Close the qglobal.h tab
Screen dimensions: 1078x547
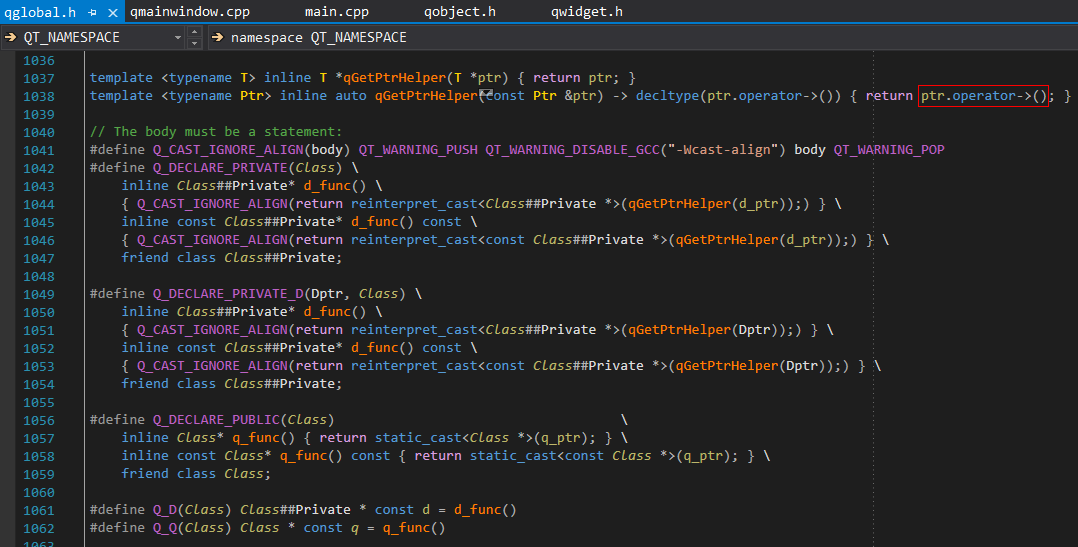pyautogui.click(x=113, y=12)
